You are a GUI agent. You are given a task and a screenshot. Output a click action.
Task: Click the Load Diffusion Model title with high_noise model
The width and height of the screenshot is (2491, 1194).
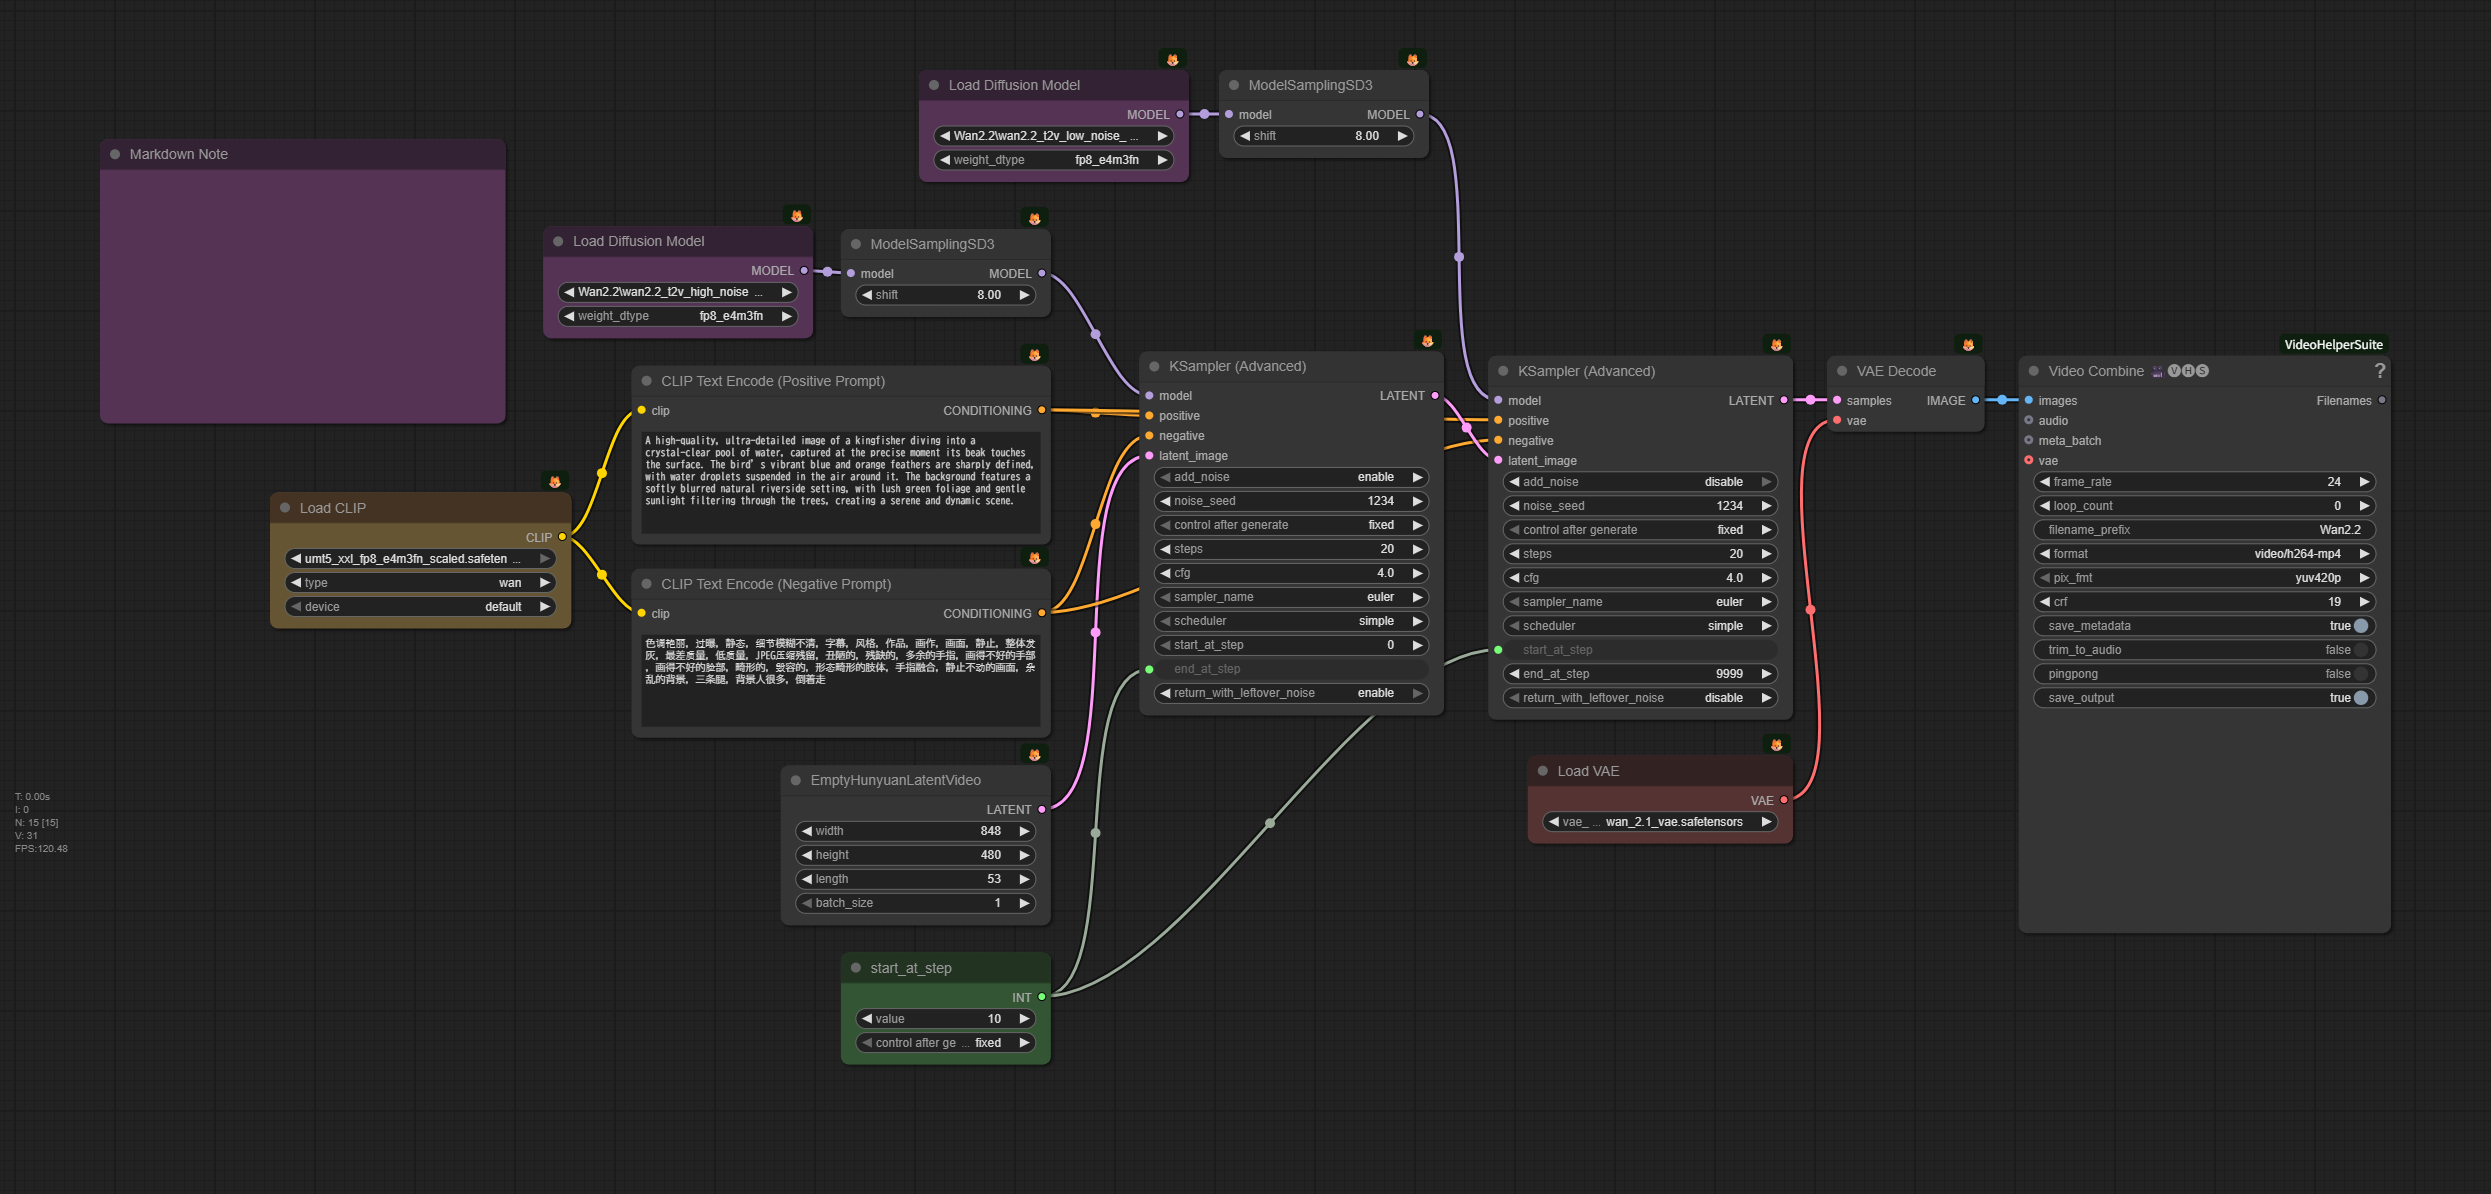[x=638, y=241]
